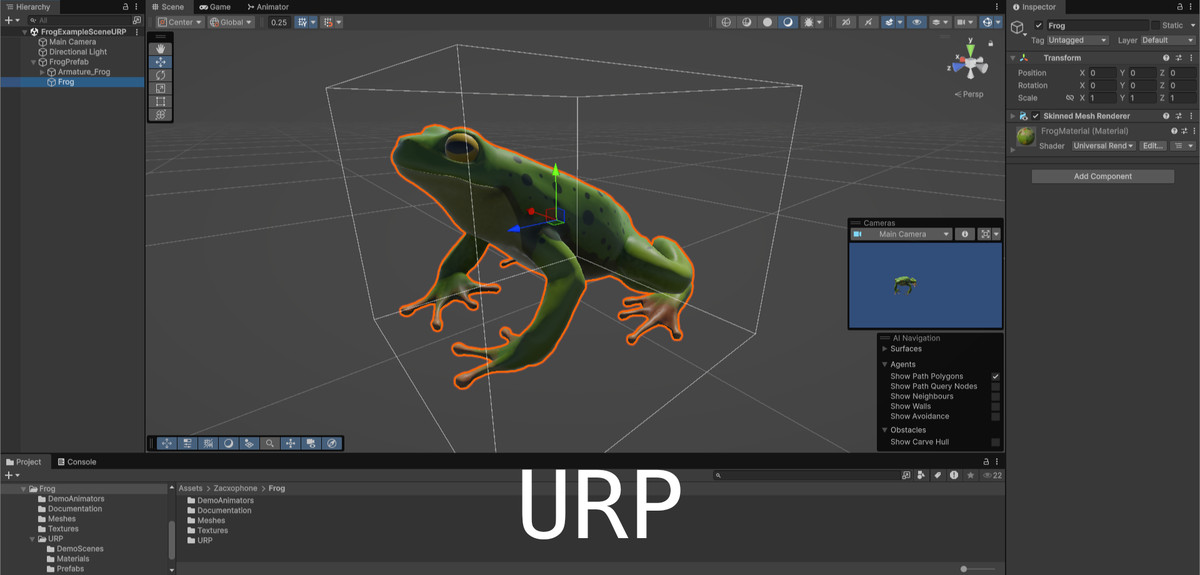Click the Edit... shader button
Screen dimensions: 1200x575
click(1153, 146)
